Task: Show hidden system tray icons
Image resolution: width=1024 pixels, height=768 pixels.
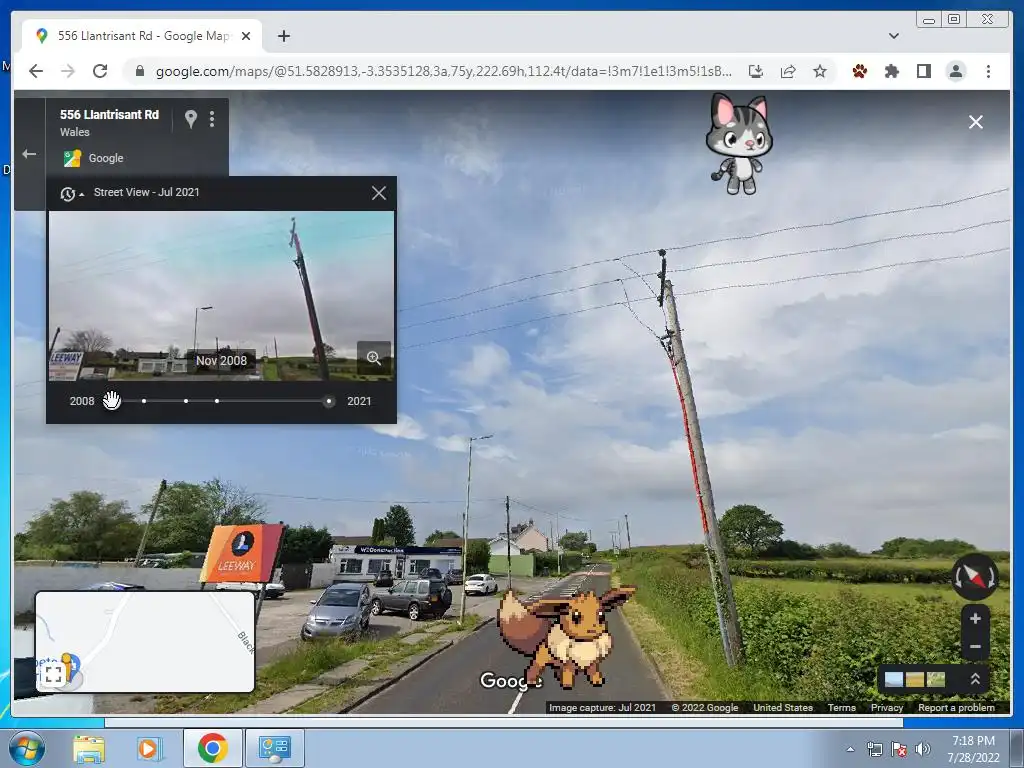Action: (x=850, y=749)
